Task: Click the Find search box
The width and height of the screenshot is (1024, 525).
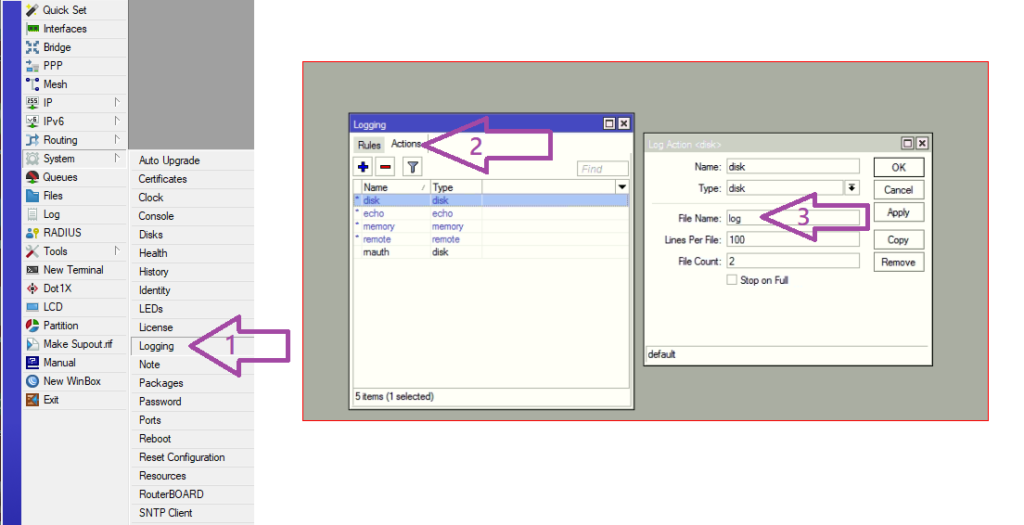Action: (x=603, y=169)
